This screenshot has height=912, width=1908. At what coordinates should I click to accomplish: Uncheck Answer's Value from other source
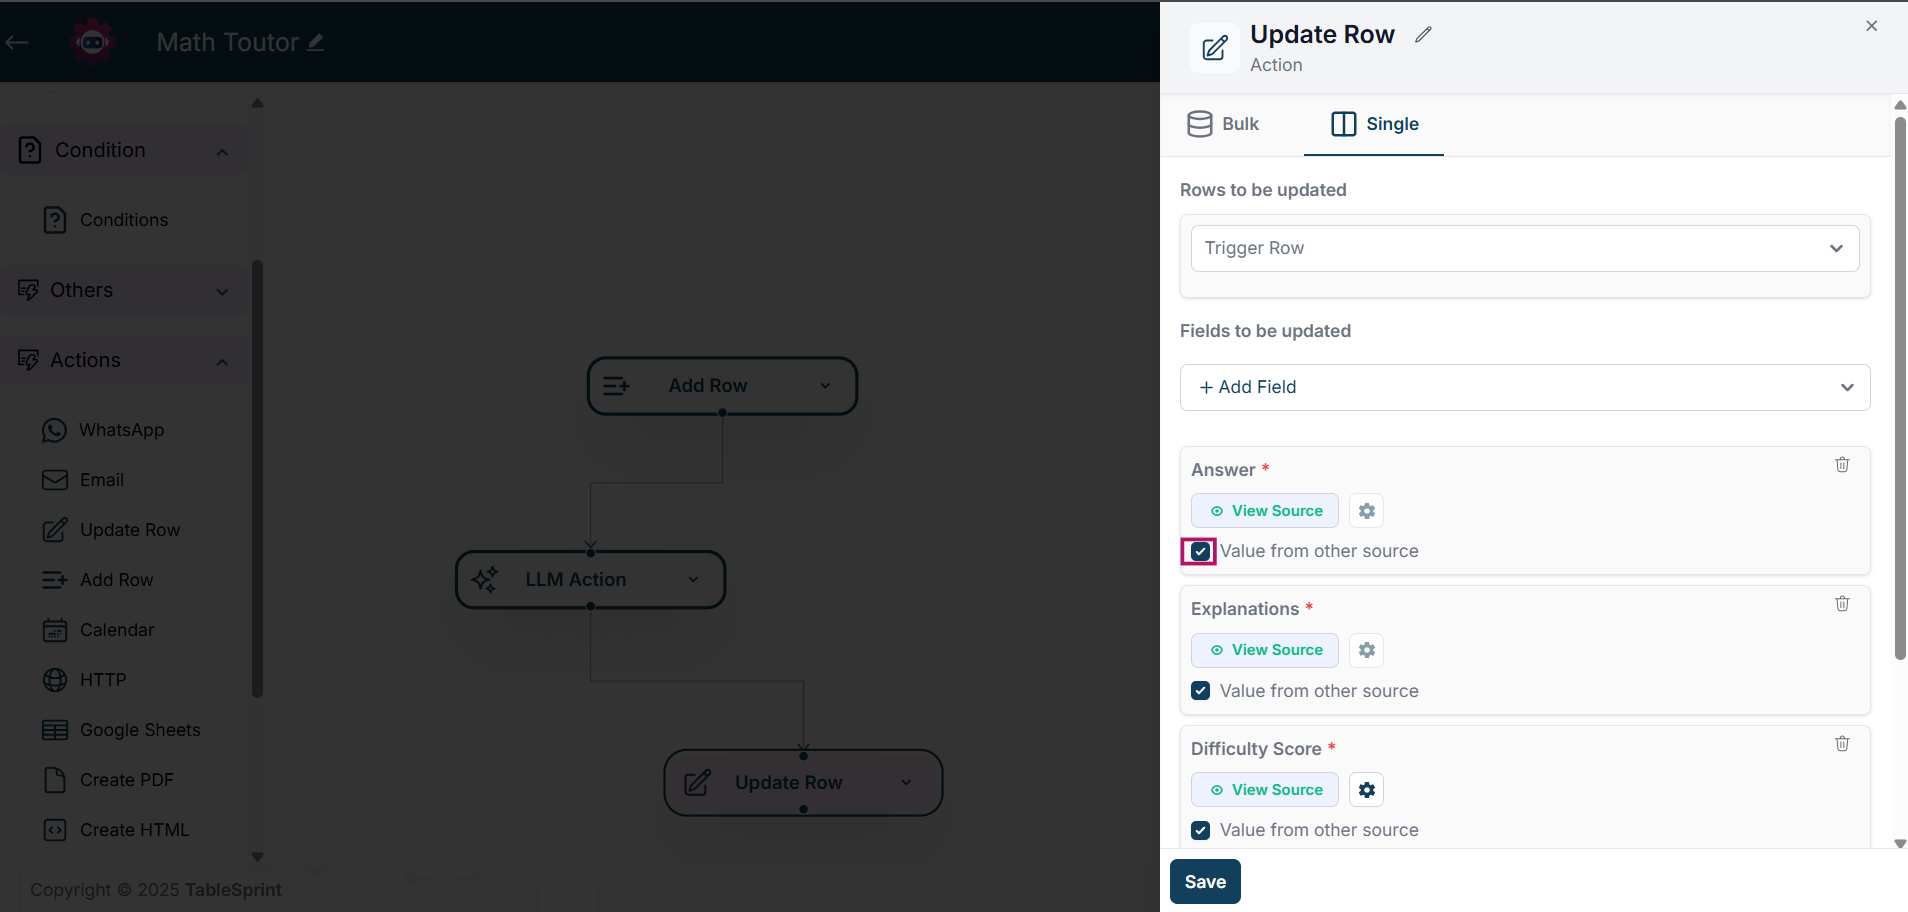(1200, 552)
